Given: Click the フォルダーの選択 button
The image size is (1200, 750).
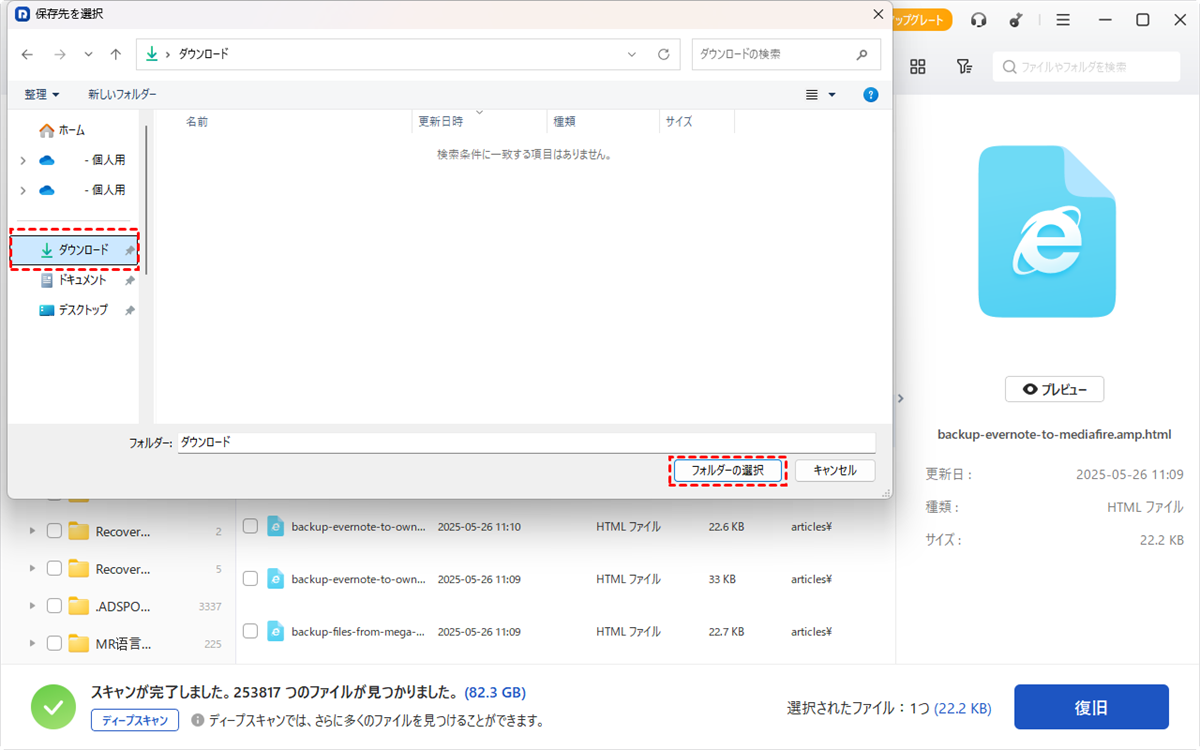Looking at the screenshot, I should (727, 470).
